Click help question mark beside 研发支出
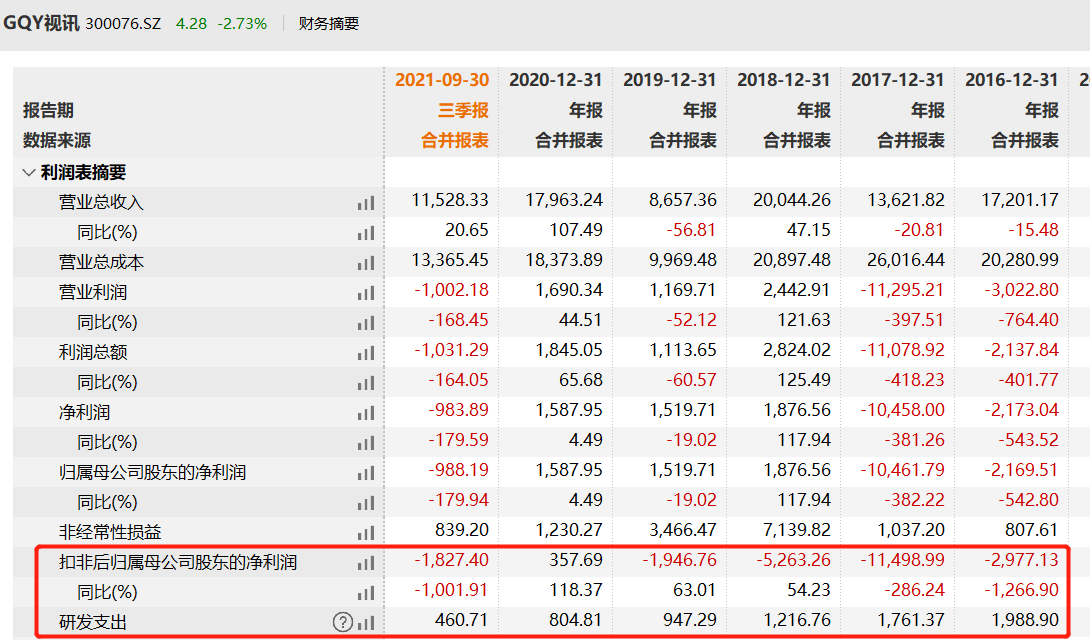Screen dimensions: 1090x640 [343, 622]
